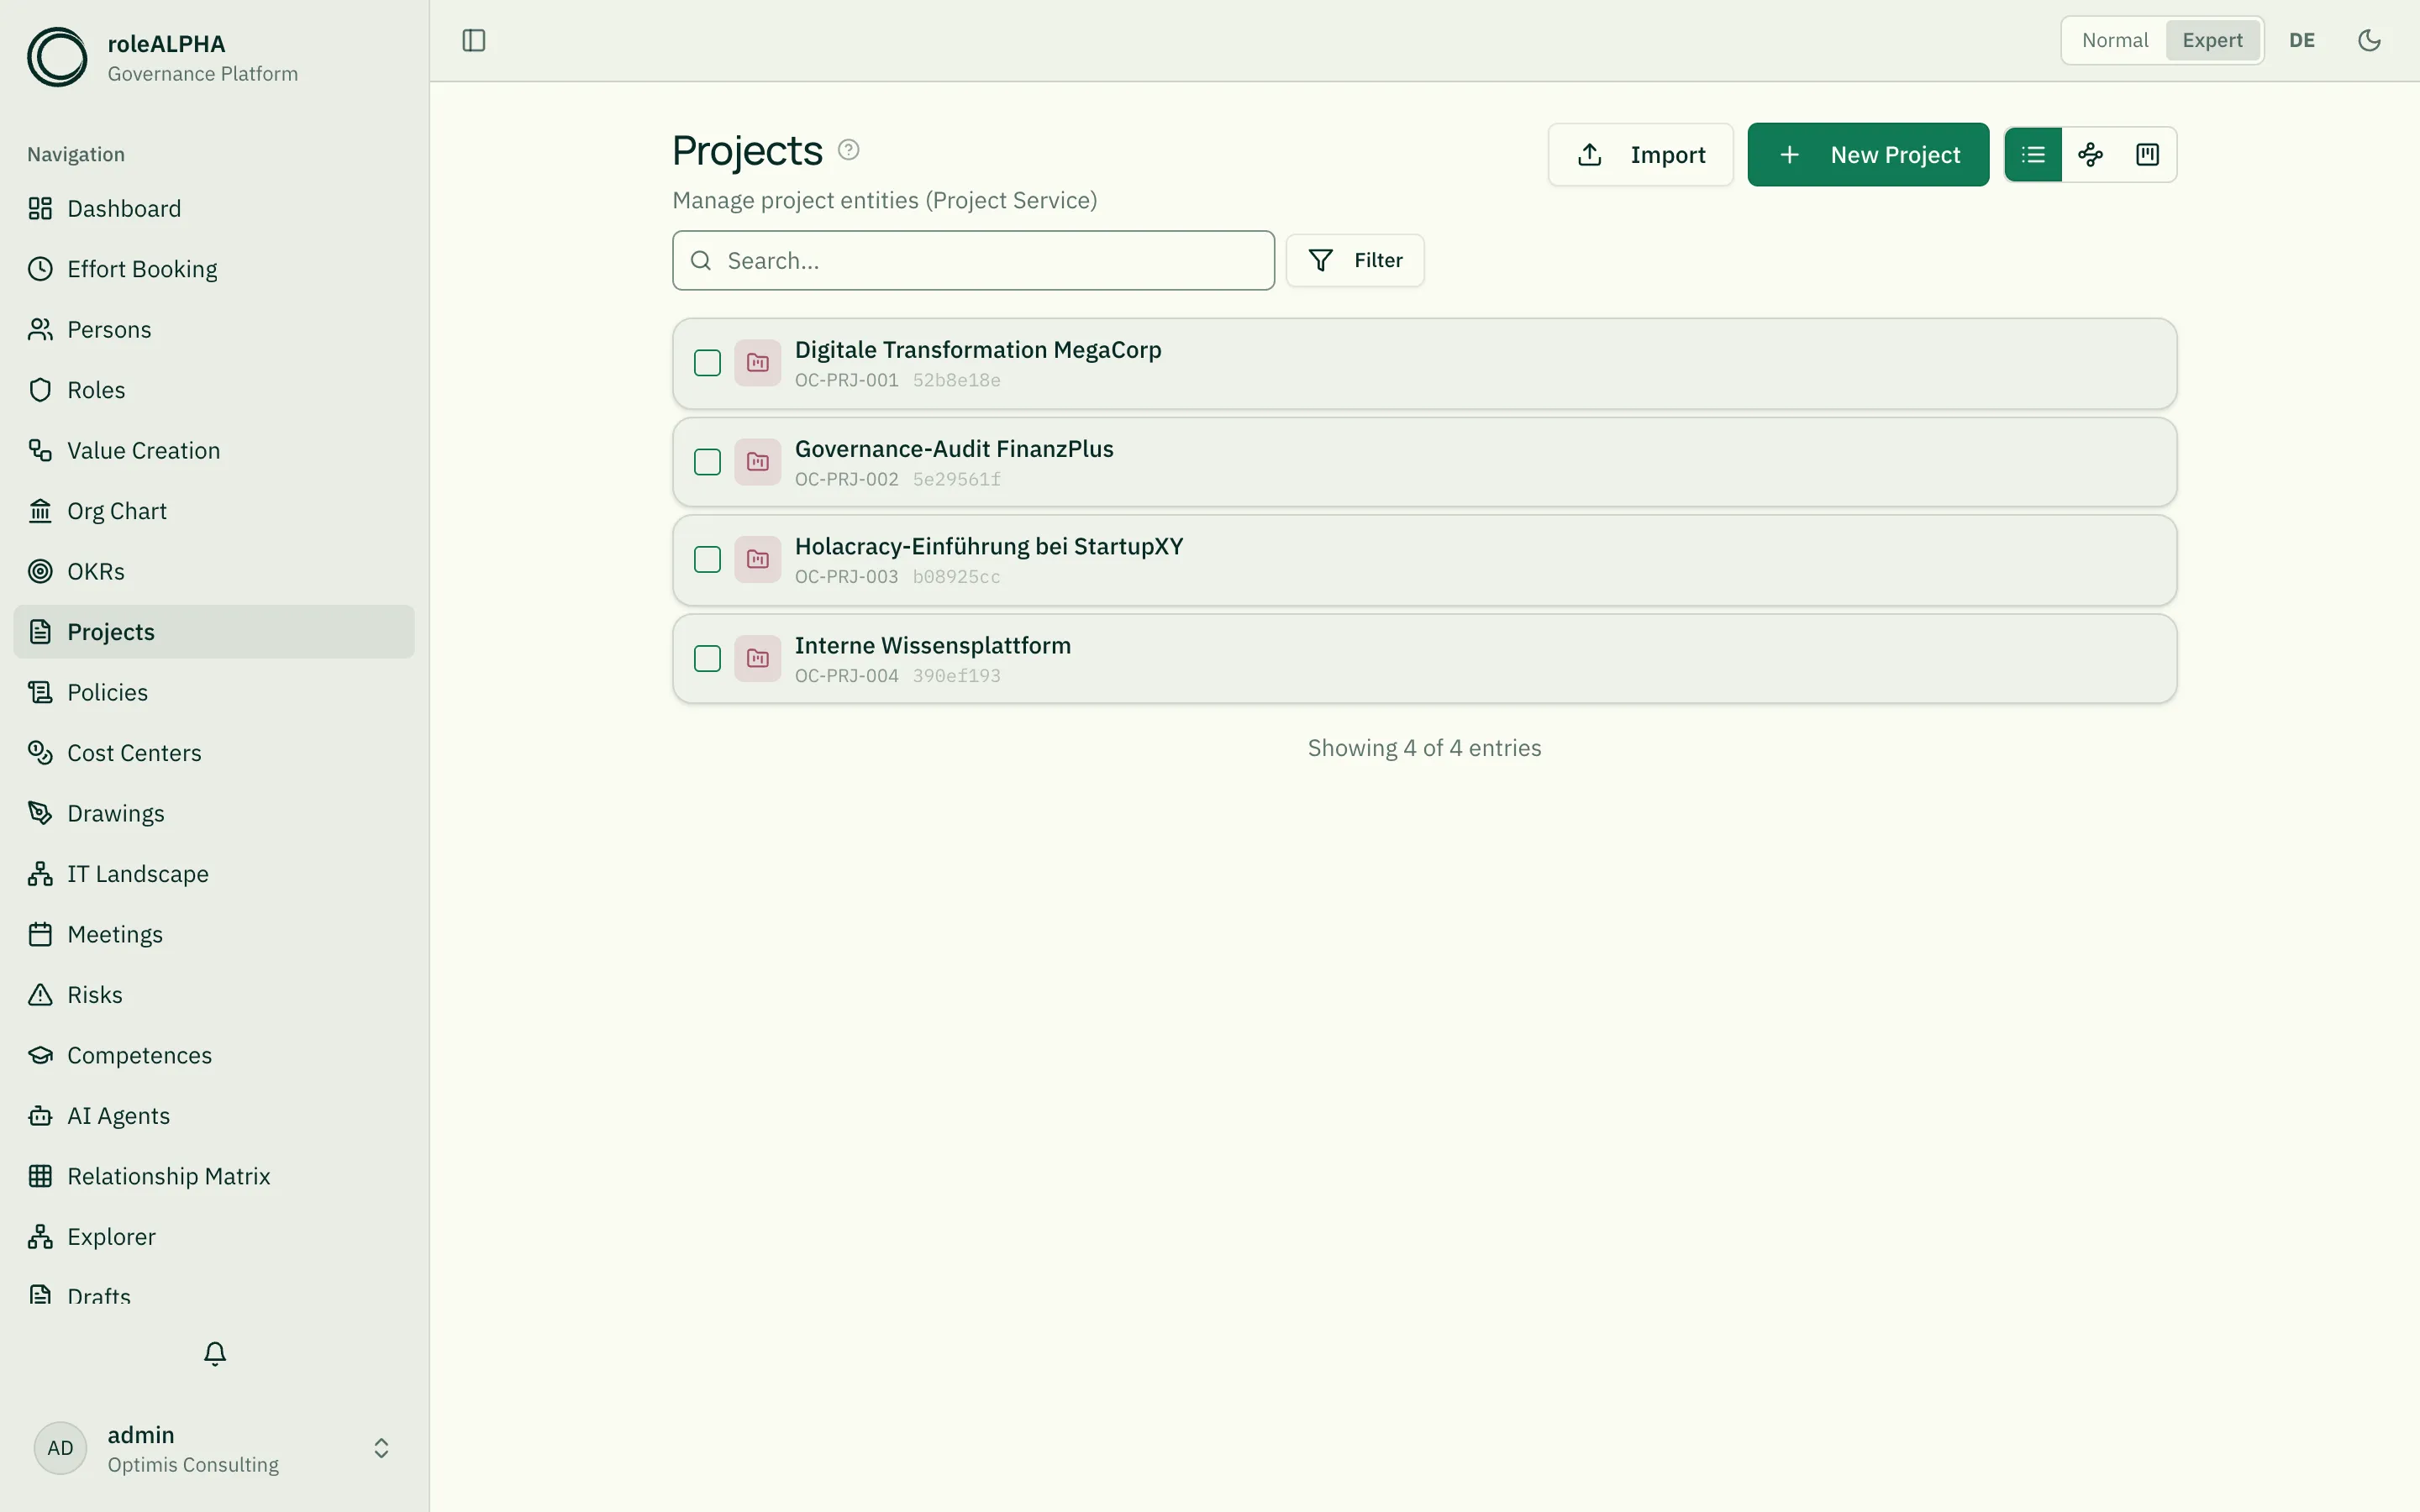The height and width of the screenshot is (1512, 2420).
Task: Expand the admin account switcher chevron
Action: click(x=381, y=1448)
